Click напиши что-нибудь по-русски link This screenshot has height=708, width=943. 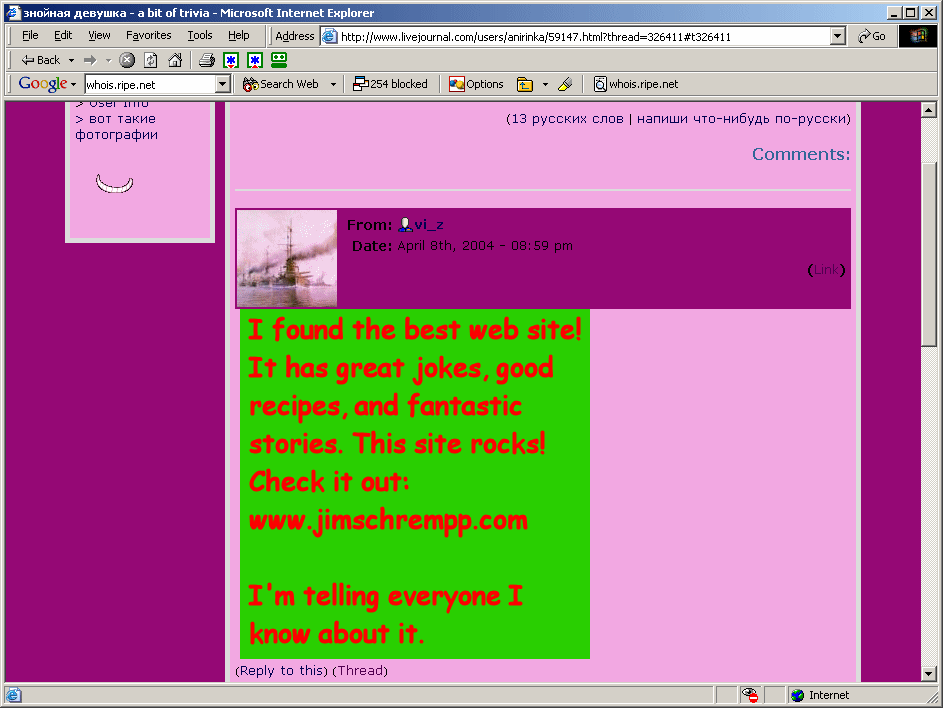pos(744,119)
